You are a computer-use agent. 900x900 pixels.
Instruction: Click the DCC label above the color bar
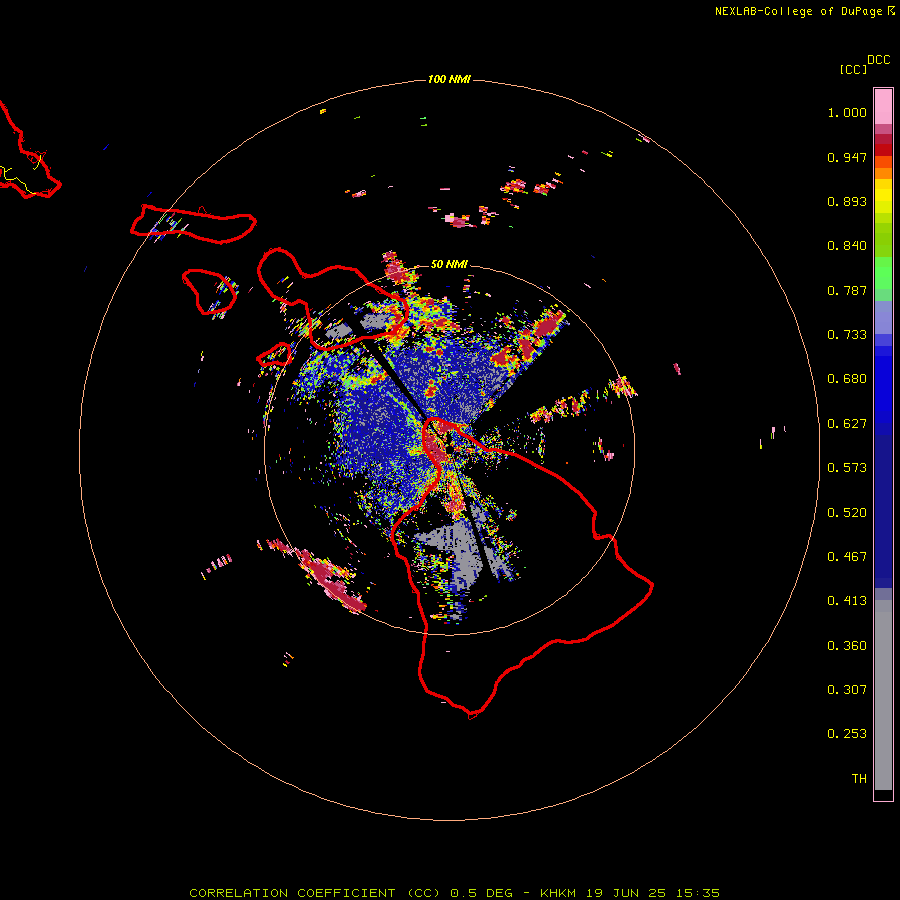tap(878, 60)
